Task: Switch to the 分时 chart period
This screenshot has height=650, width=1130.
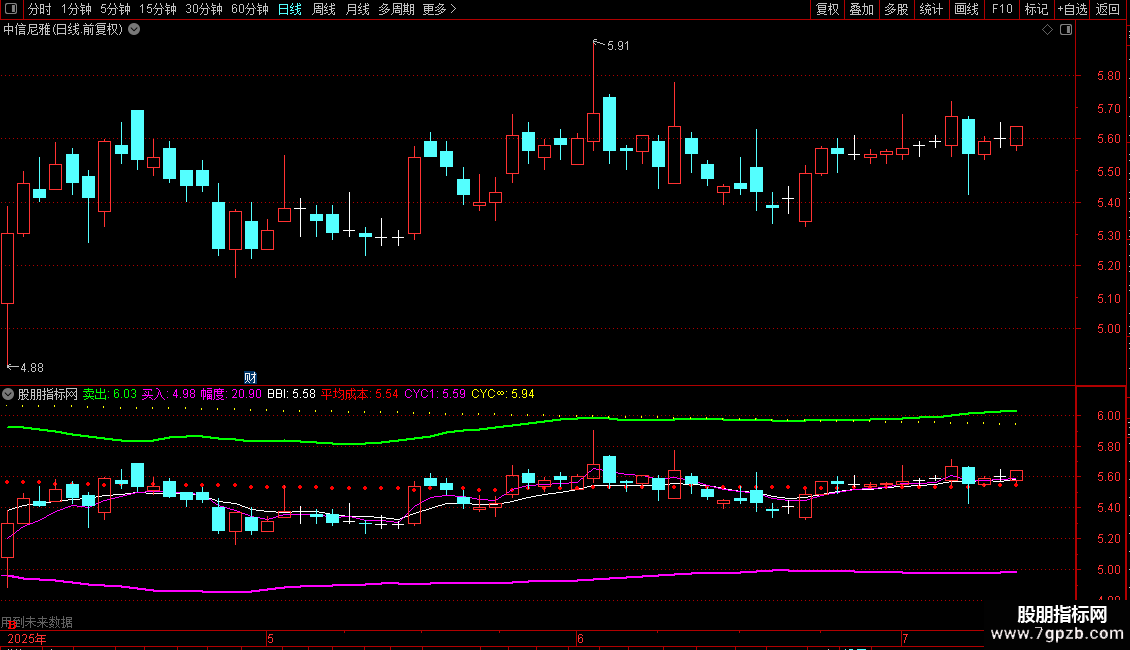Action: click(40, 9)
